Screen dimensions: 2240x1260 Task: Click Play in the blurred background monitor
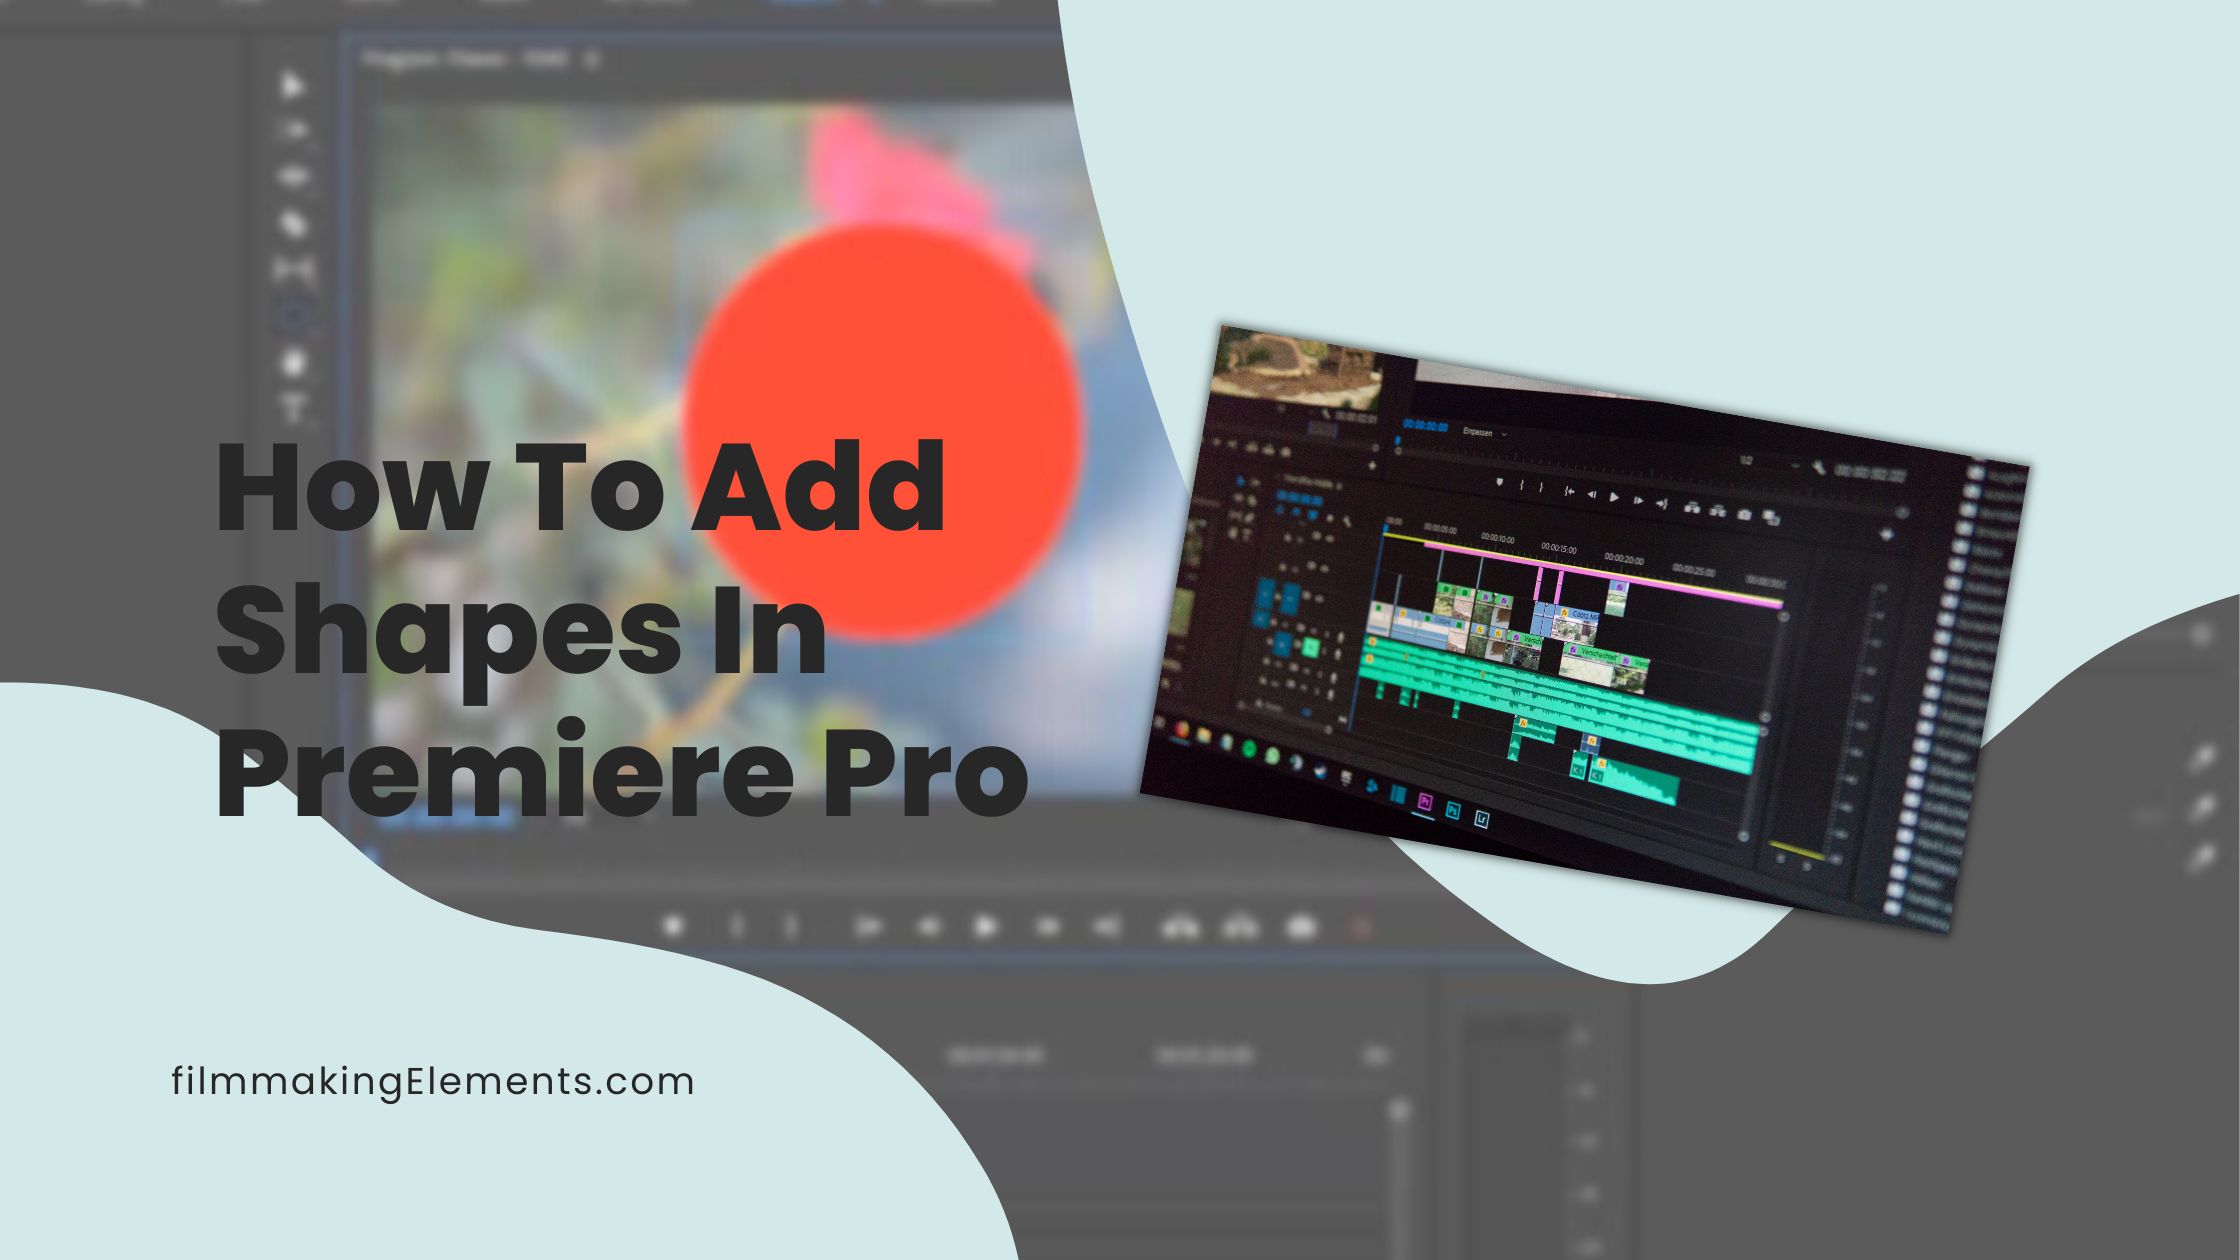[x=985, y=927]
